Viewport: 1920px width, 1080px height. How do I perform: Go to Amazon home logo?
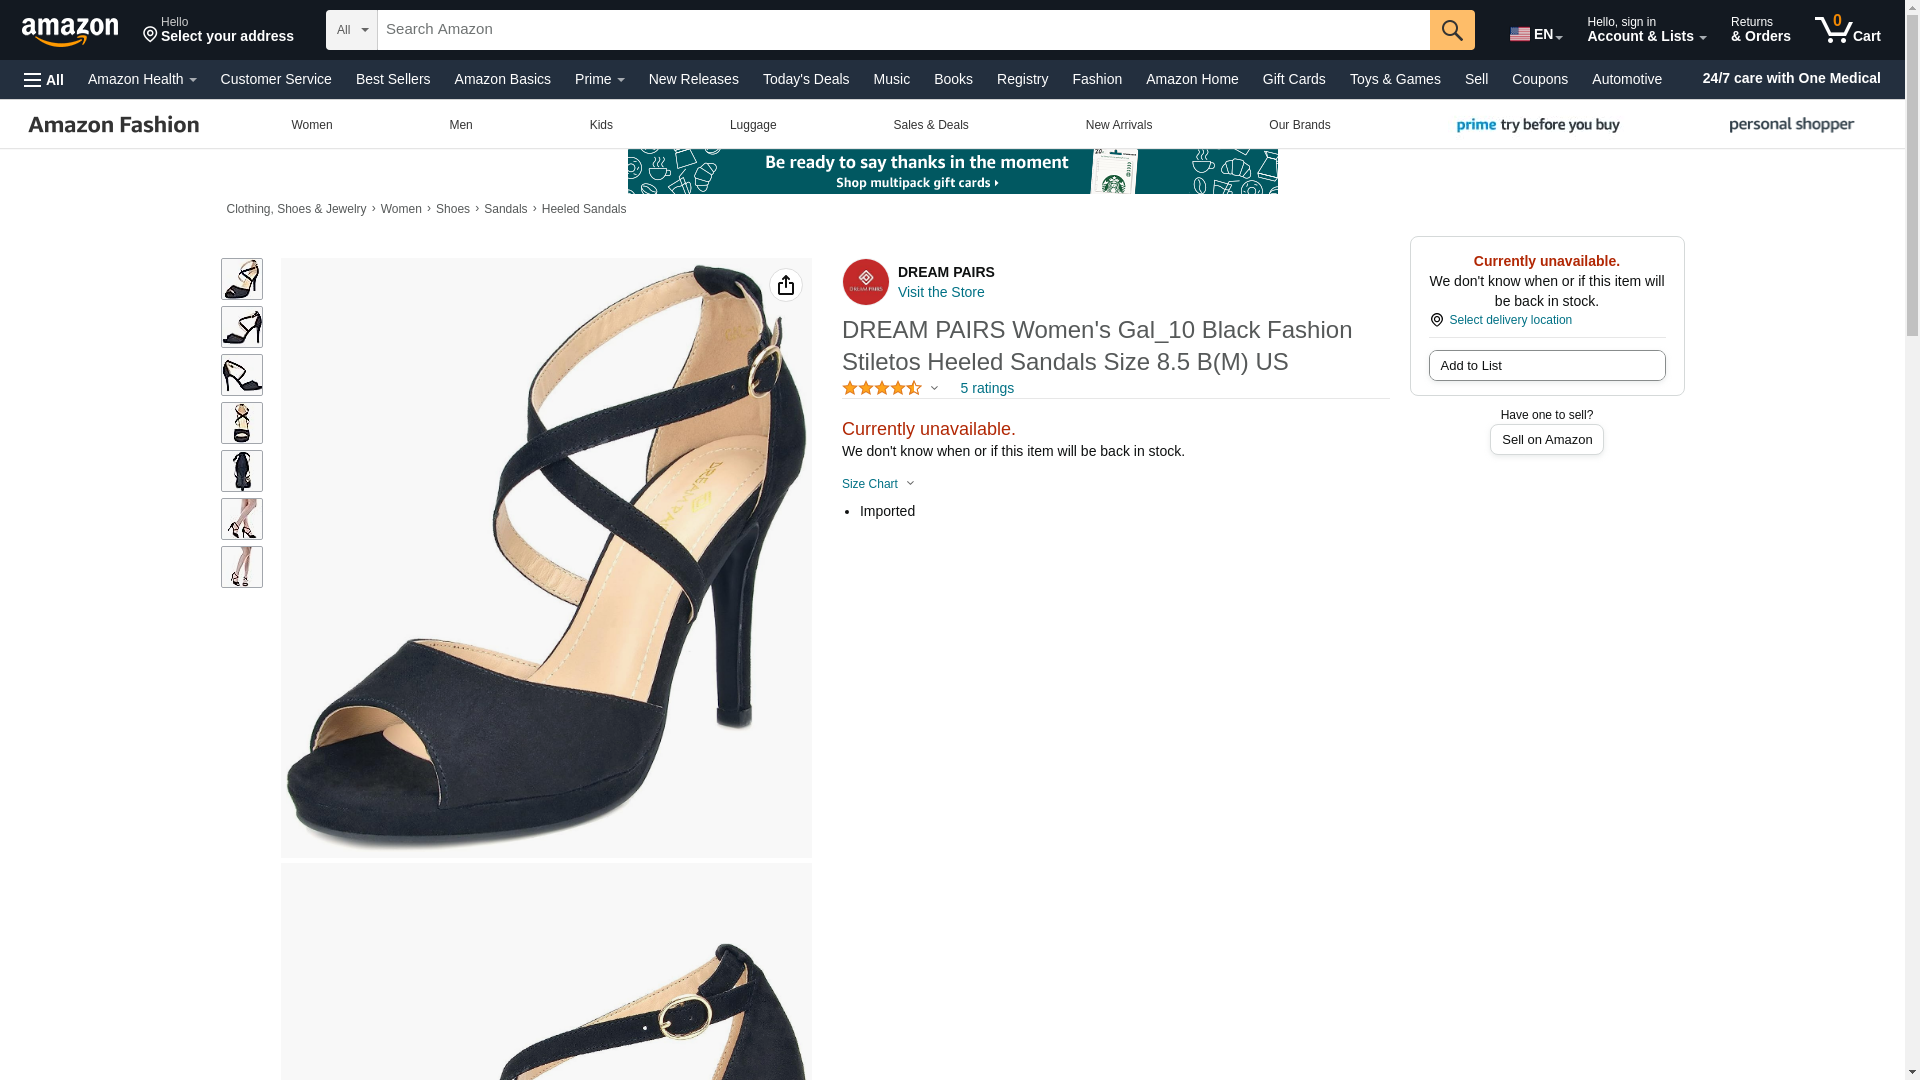(x=70, y=32)
